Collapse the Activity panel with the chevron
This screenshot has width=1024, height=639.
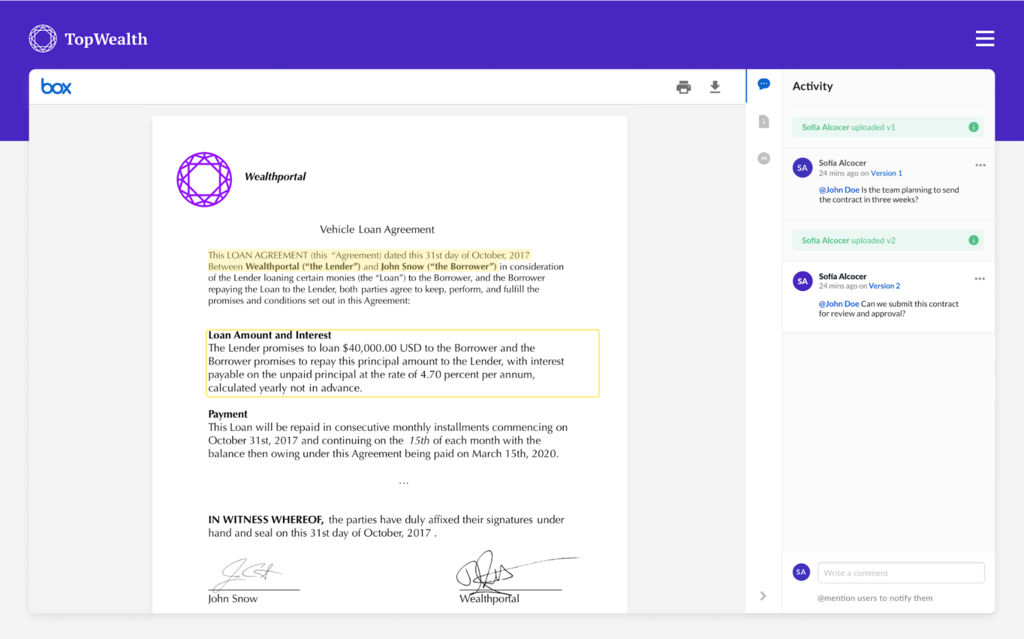[763, 595]
